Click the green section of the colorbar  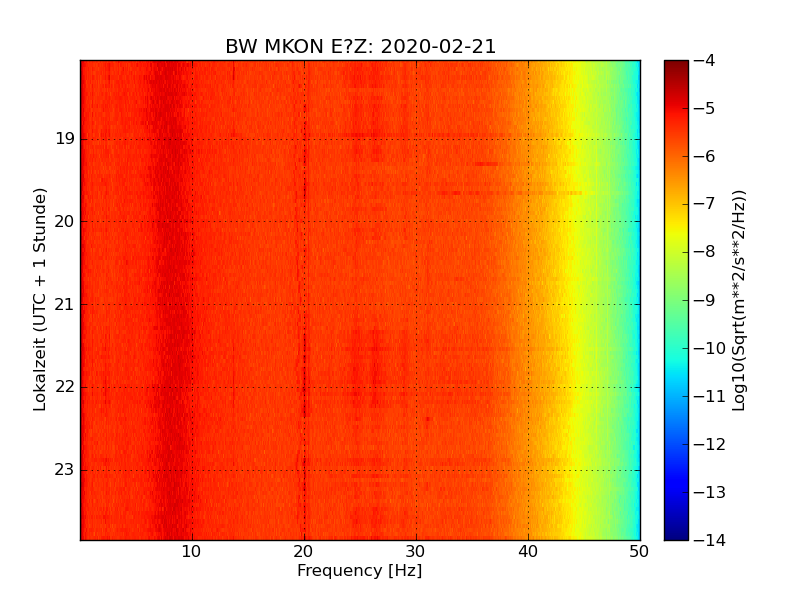(676, 300)
